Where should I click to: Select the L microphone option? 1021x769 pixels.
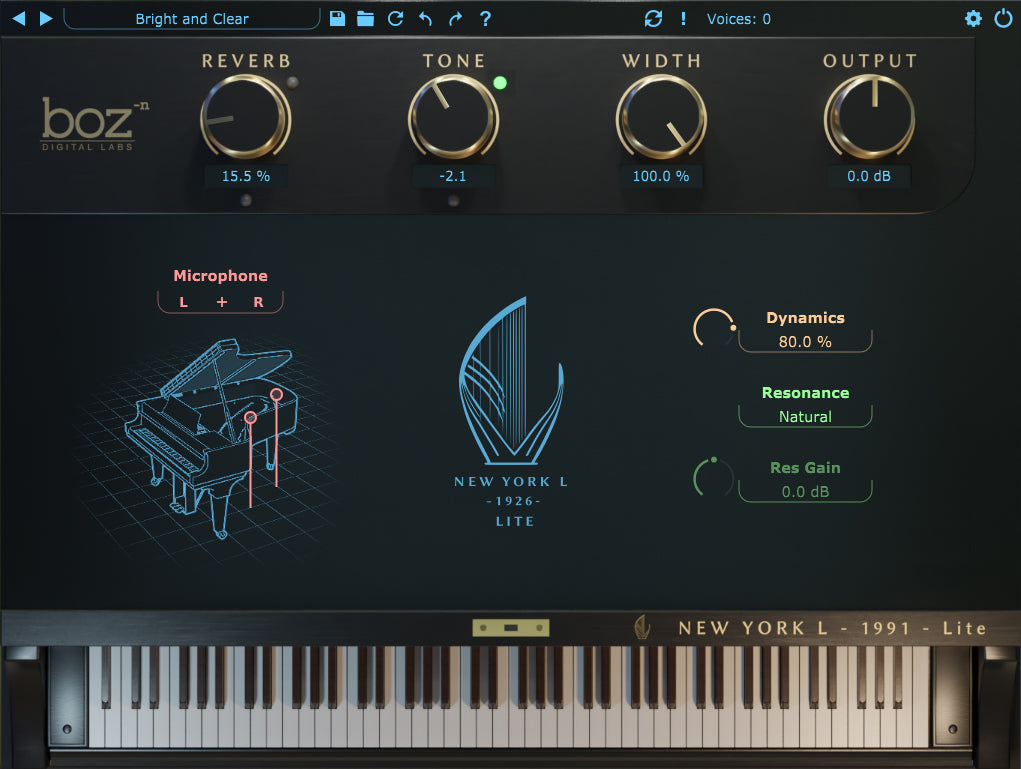pos(184,302)
